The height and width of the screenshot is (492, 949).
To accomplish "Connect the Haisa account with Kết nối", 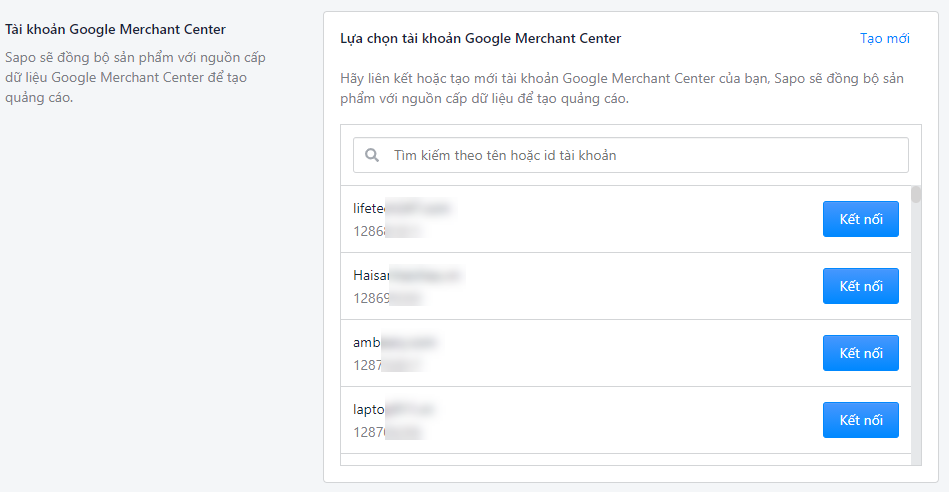I will [861, 286].
